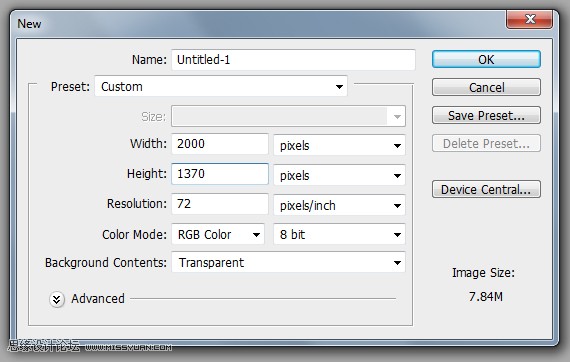The height and width of the screenshot is (362, 570).
Task: Close the New dialog with X button
Action: tap(530, 19)
